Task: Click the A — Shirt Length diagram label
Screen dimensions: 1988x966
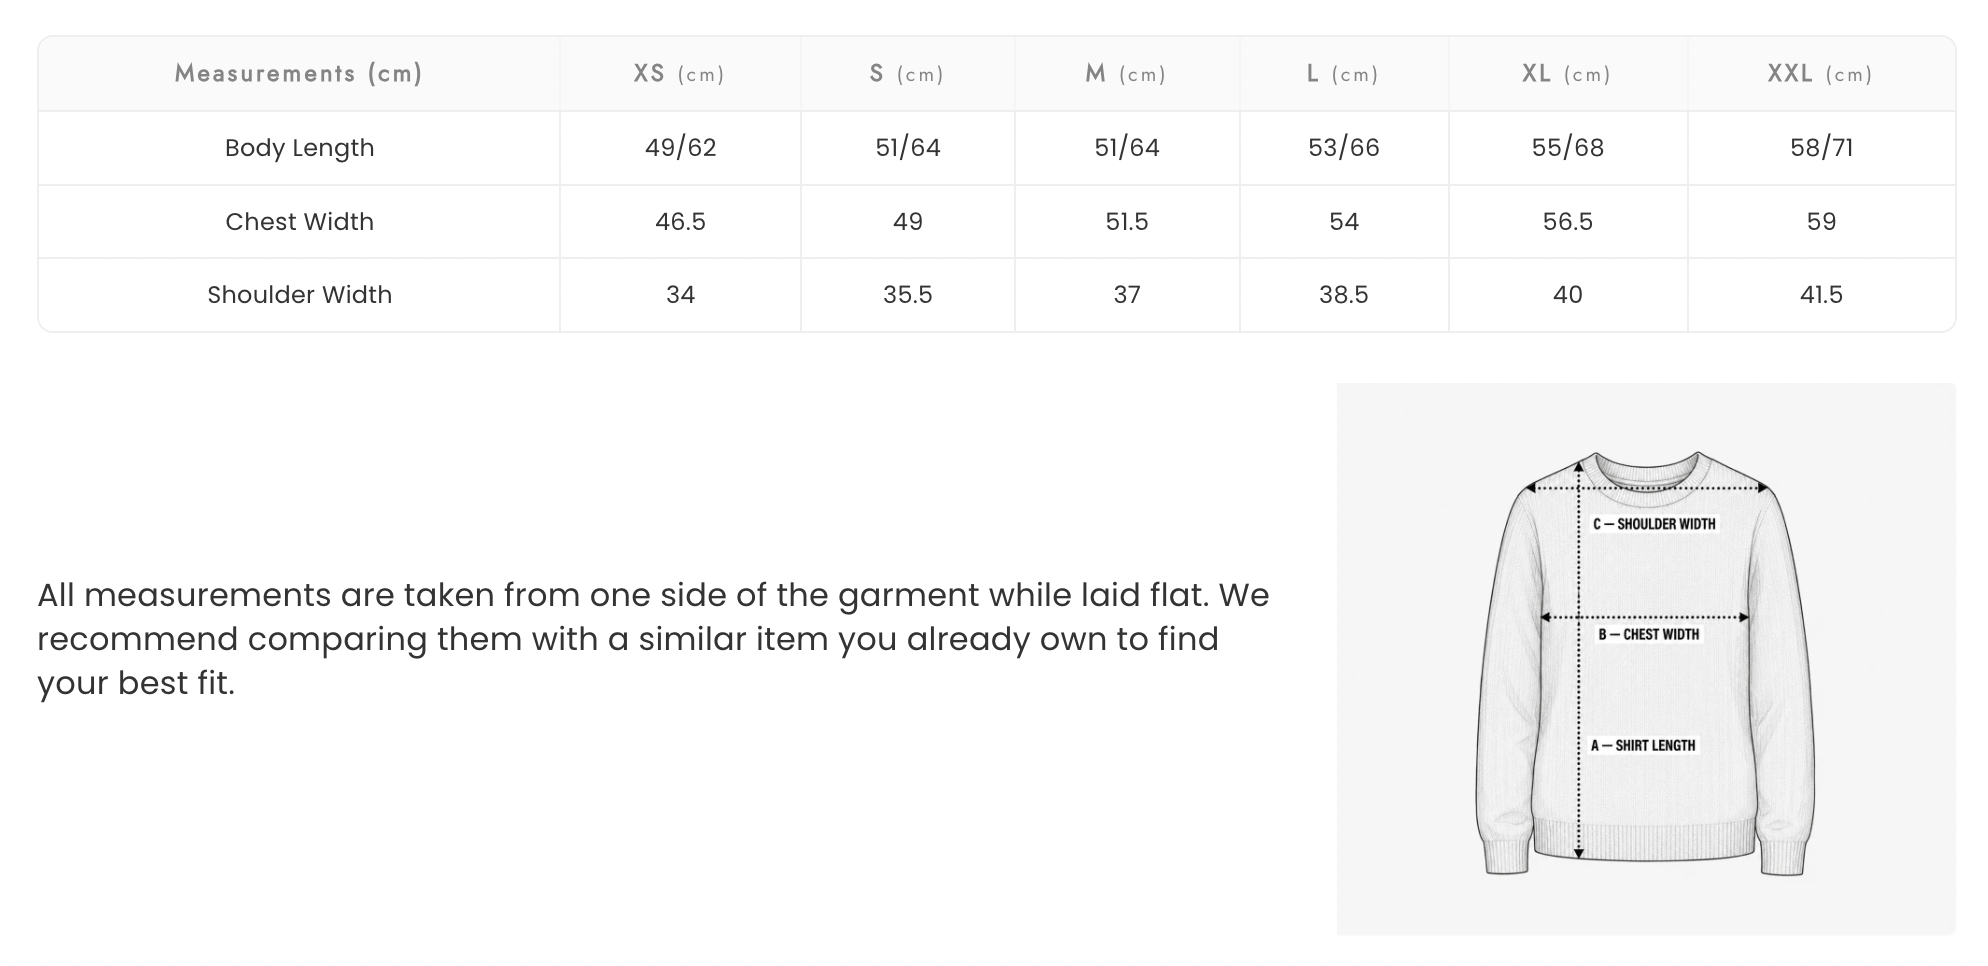Action: pyautogui.click(x=1644, y=745)
